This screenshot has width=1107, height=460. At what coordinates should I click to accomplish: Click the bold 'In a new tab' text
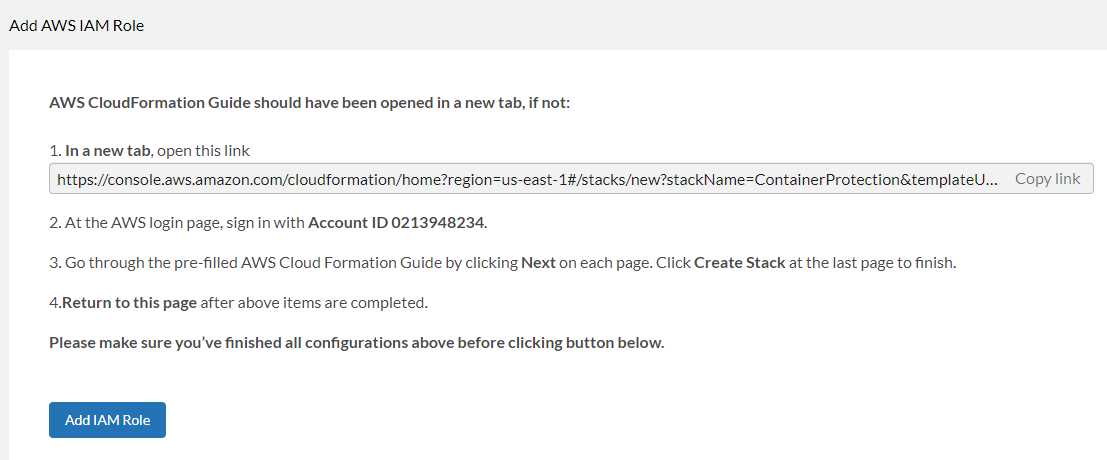[x=108, y=151]
